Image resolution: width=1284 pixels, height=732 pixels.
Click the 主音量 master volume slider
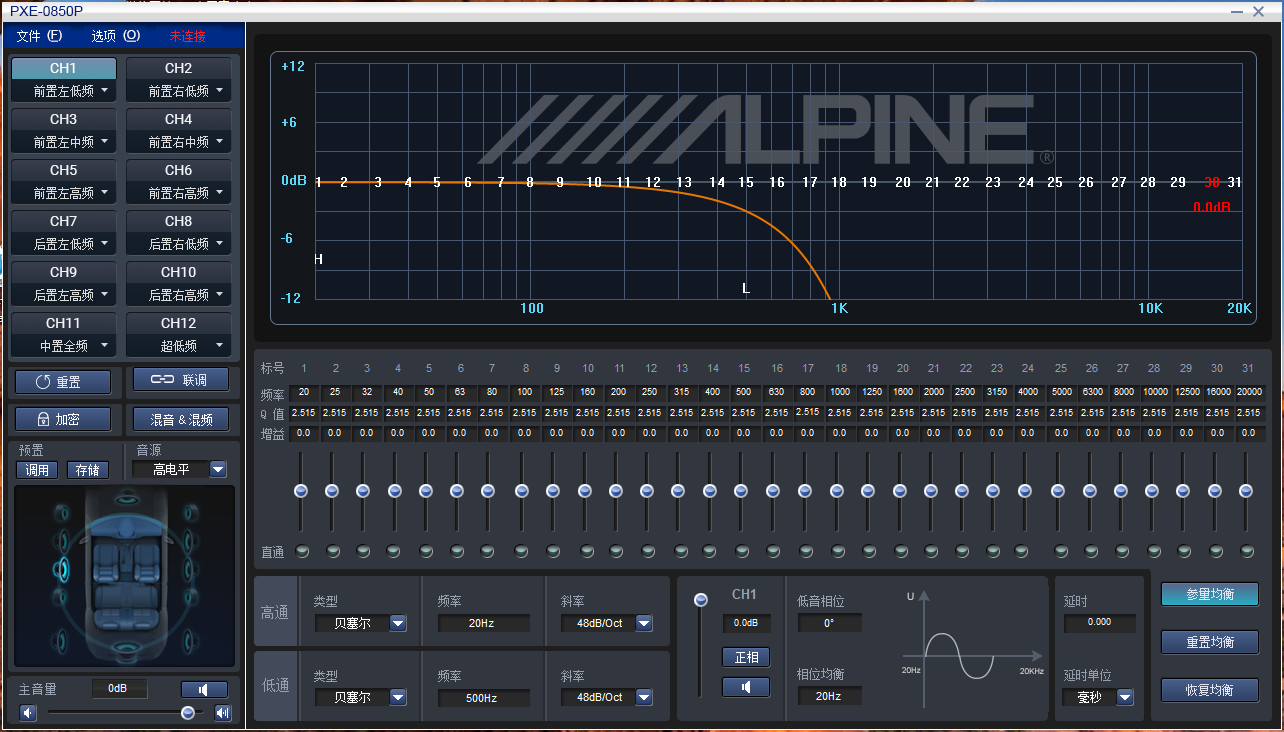point(125,713)
